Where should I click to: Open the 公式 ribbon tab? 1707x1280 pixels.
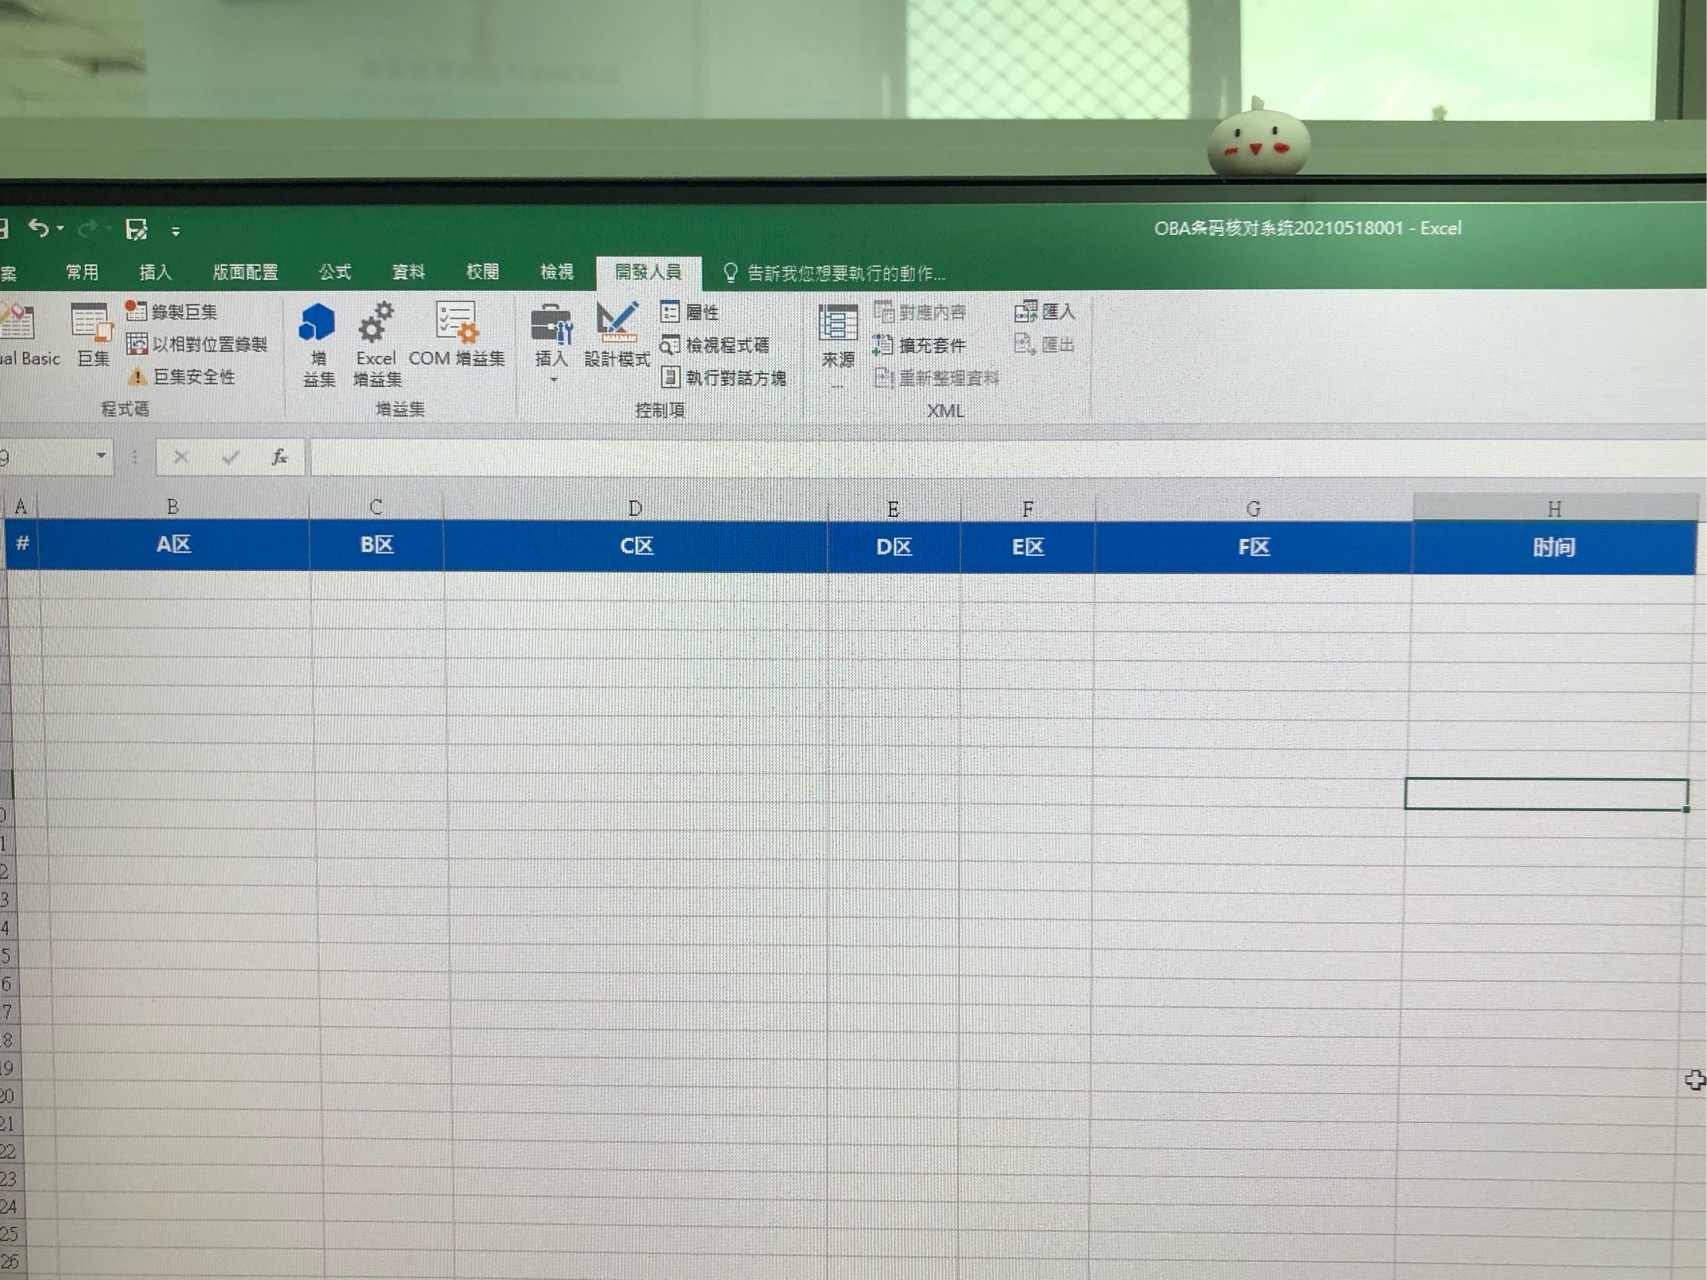335,272
